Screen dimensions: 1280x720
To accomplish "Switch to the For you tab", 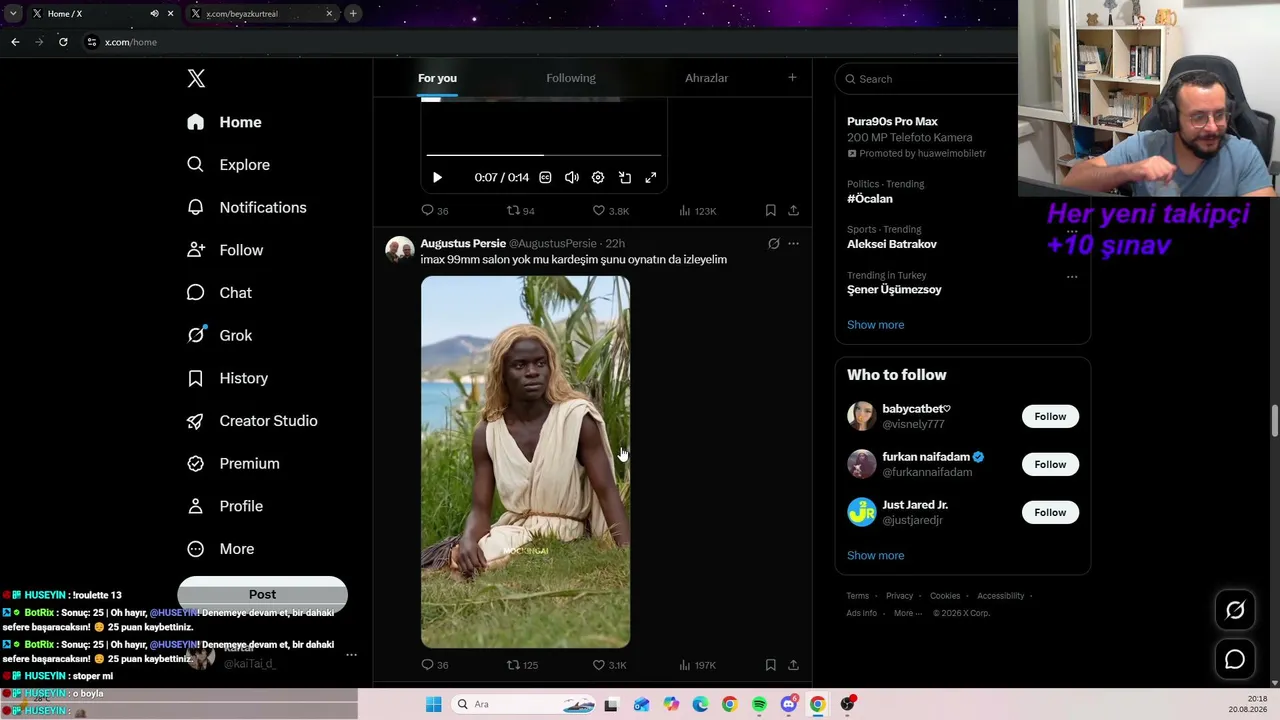I will pos(437,78).
